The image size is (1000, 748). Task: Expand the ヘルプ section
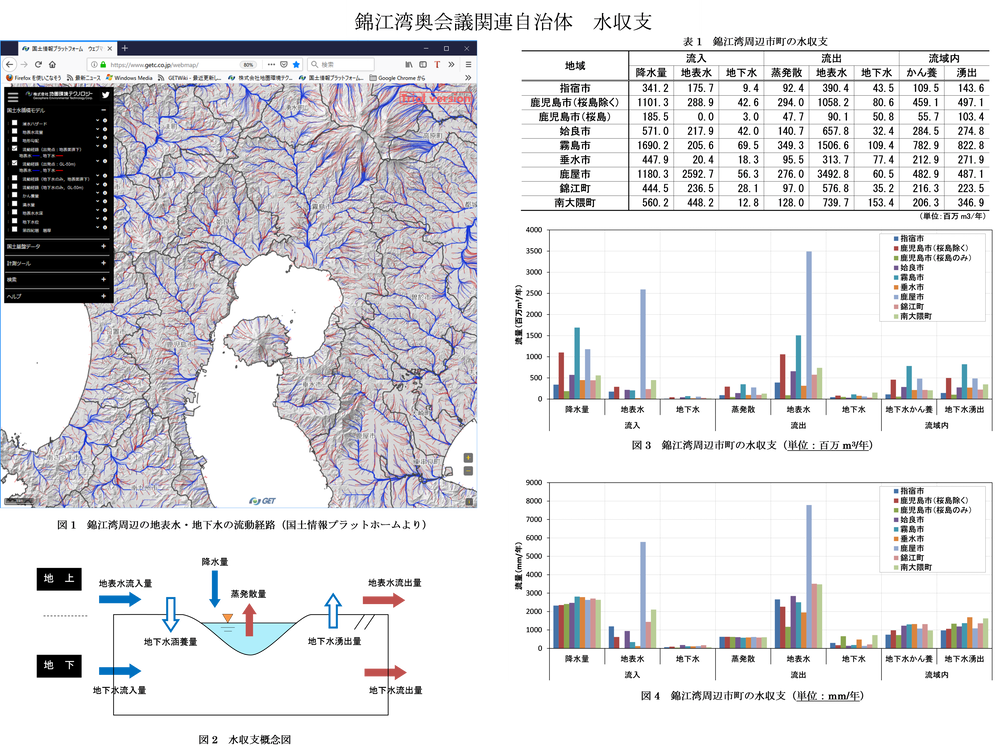(x=103, y=296)
